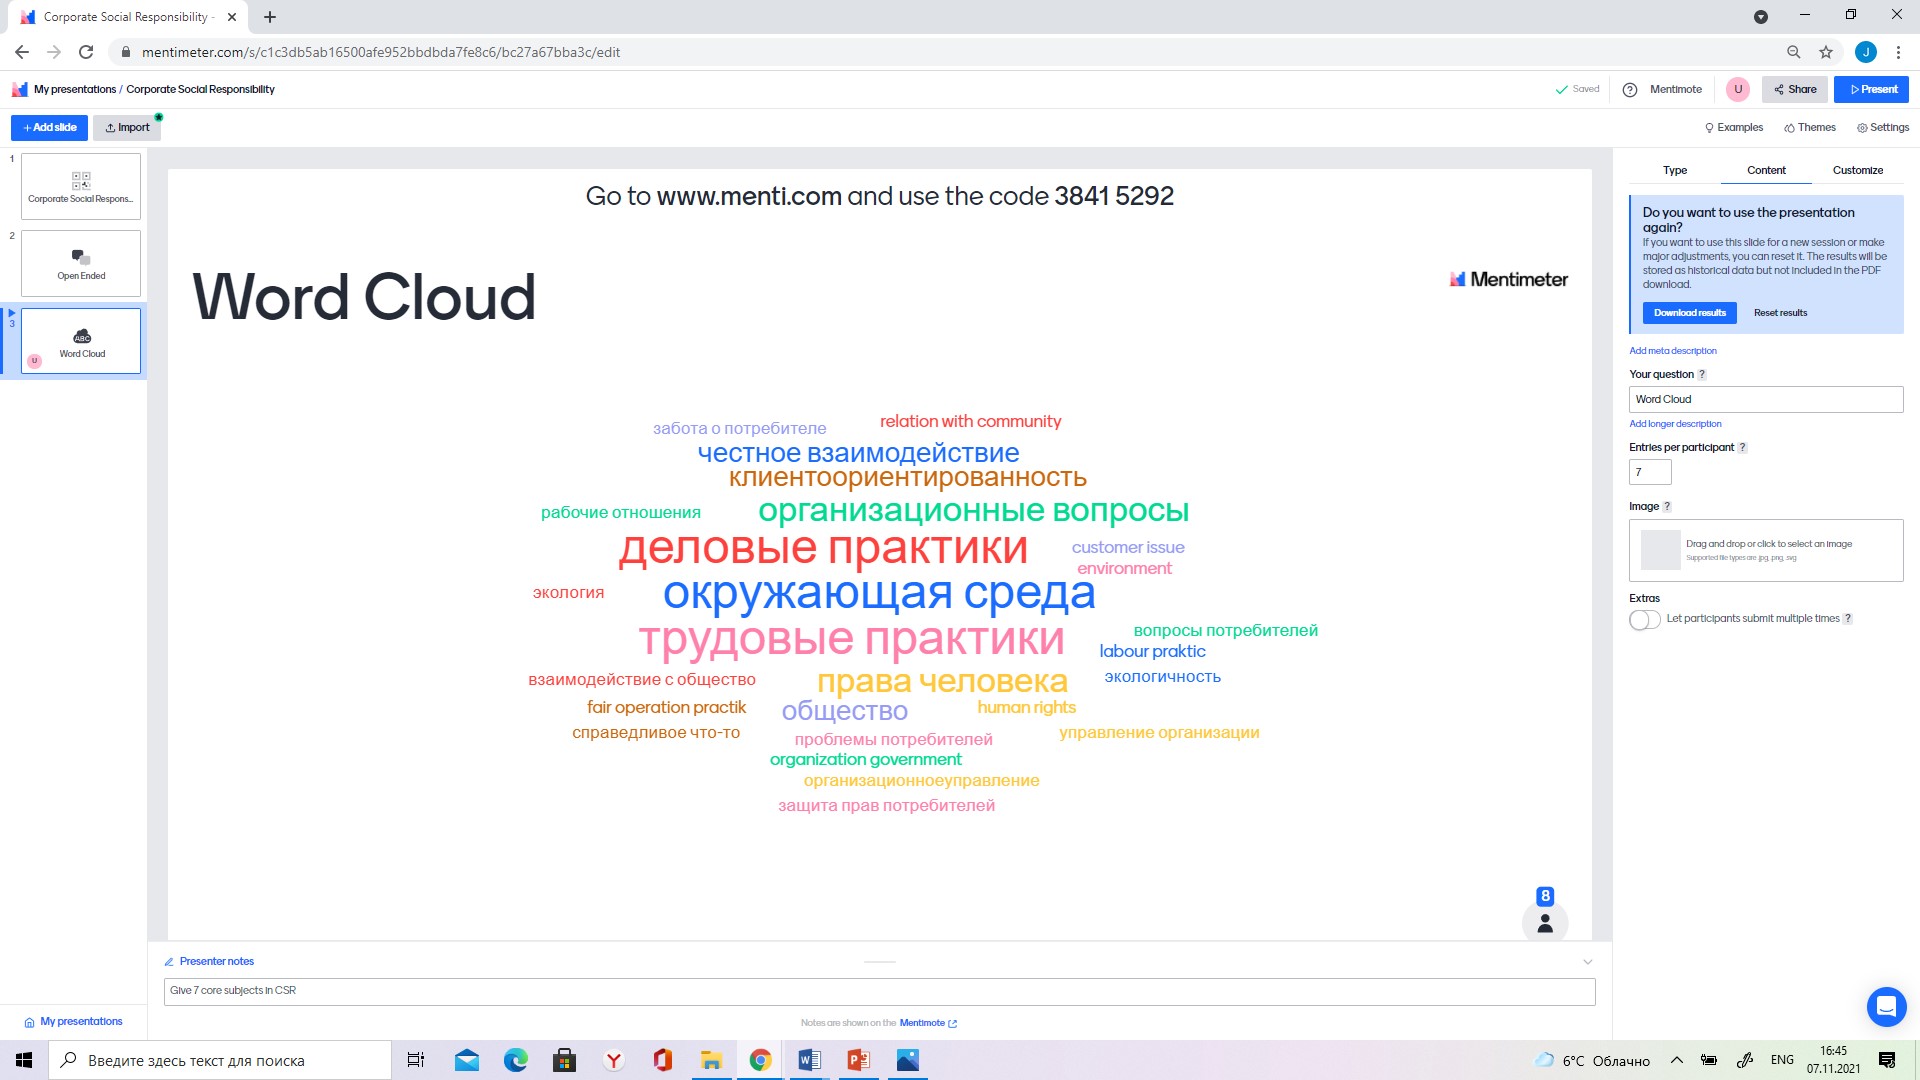This screenshot has height=1080, width=1920.
Task: Expand hidden system tray icons arrow
Action: pos(1677,1060)
